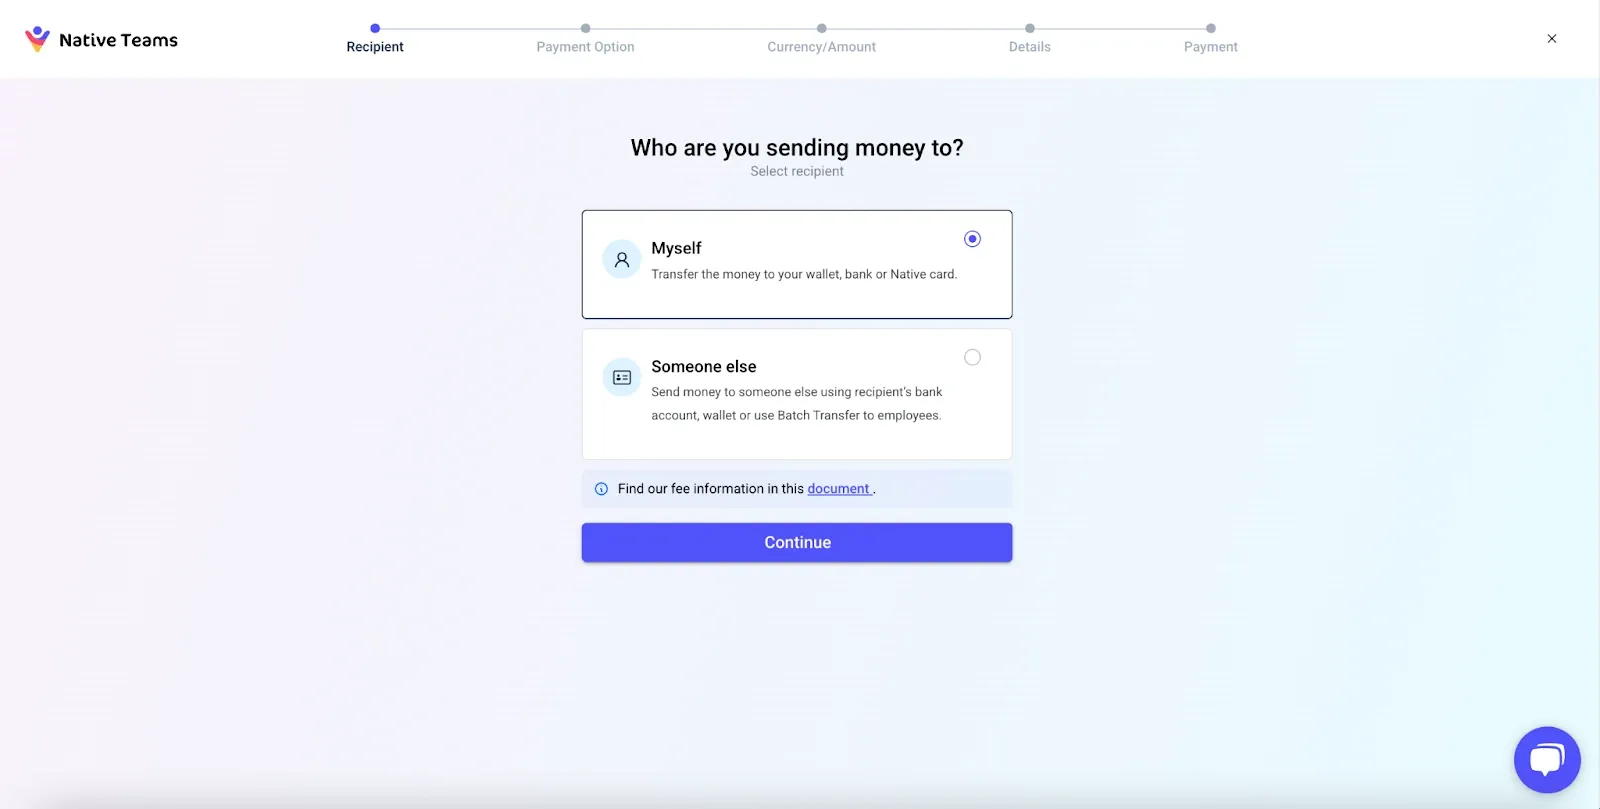Go to the Payment Option step
This screenshot has height=809, width=1600.
(x=585, y=47)
